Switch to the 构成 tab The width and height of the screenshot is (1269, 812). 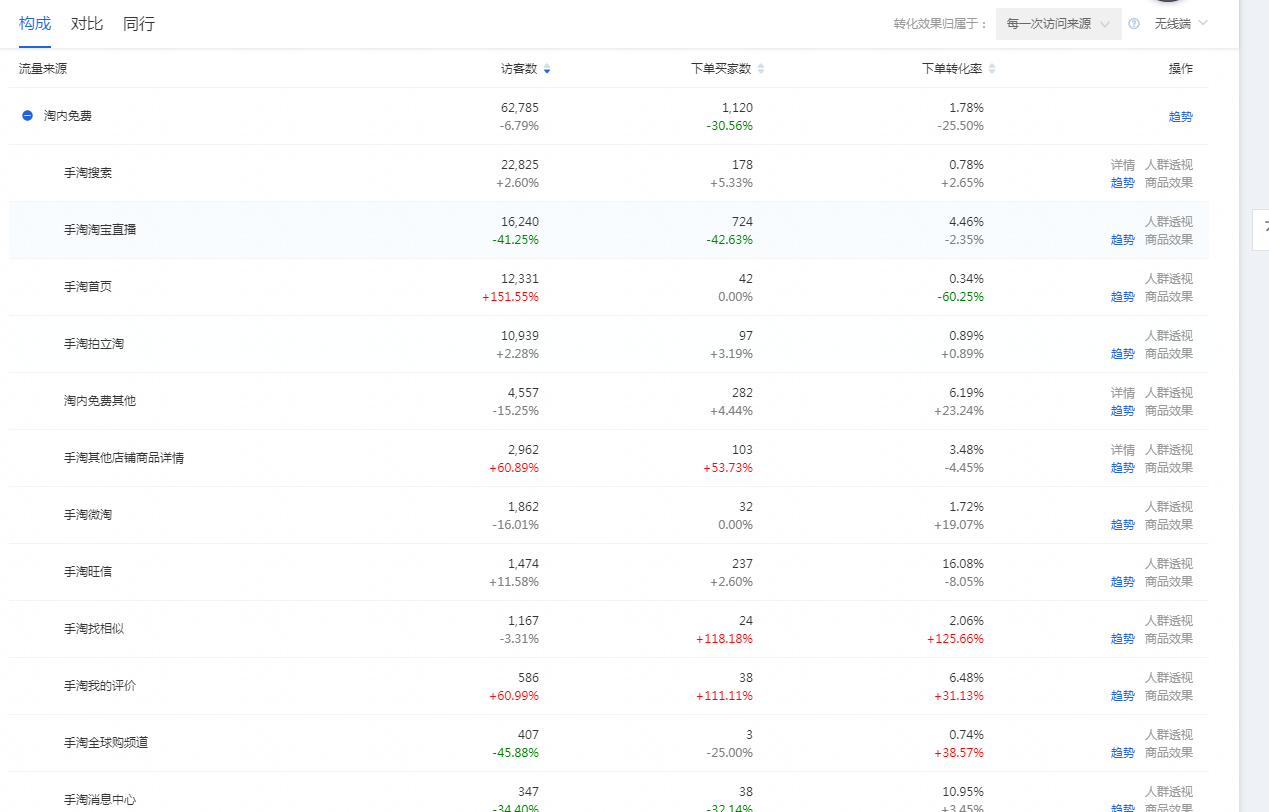click(x=35, y=23)
